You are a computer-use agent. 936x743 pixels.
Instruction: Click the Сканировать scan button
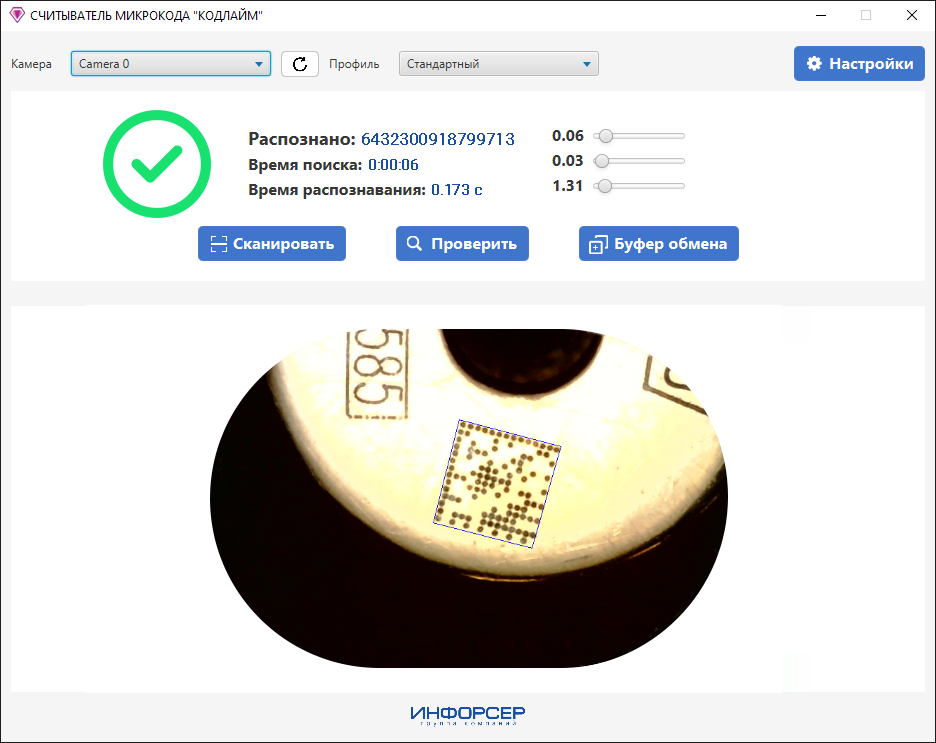coord(272,243)
